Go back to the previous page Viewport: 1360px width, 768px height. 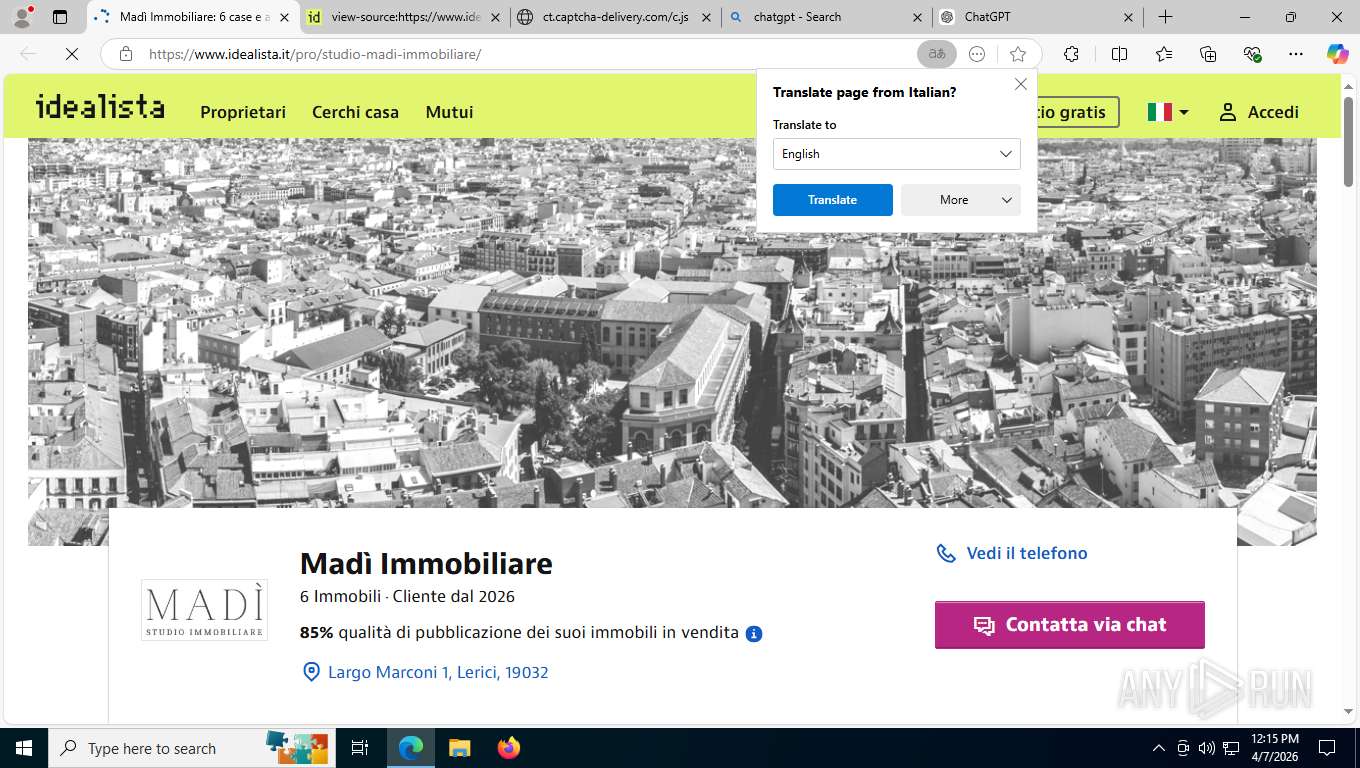coord(28,54)
